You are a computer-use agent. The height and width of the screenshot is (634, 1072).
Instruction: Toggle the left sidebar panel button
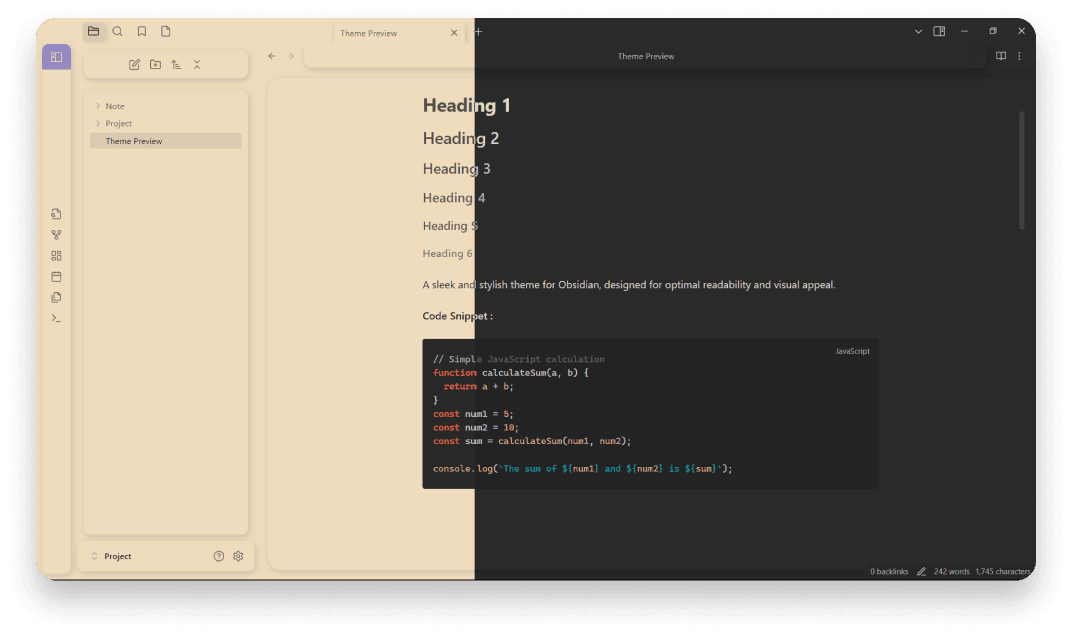point(56,57)
